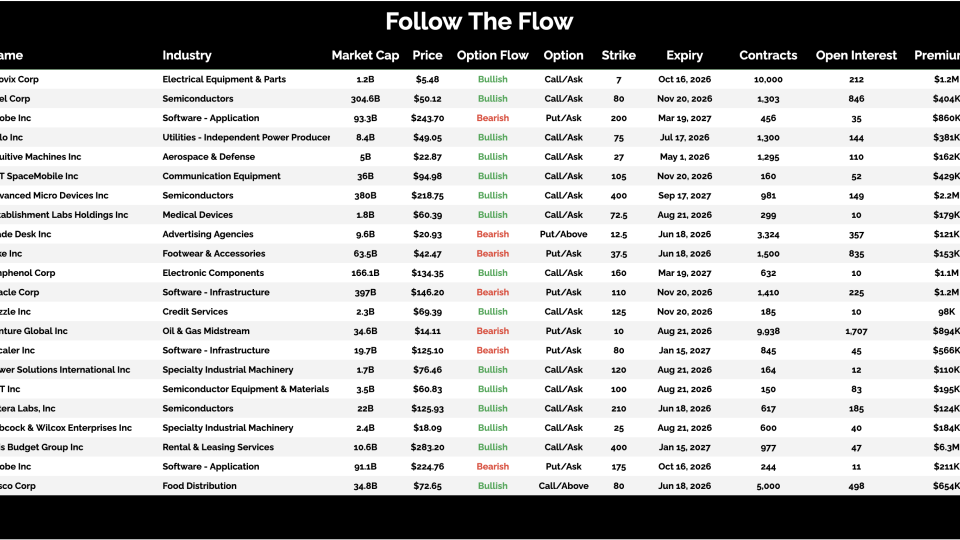Viewport: 960px width, 540px height.
Task: Select the Advanced Micro Devices Inc row
Action: click(55, 196)
